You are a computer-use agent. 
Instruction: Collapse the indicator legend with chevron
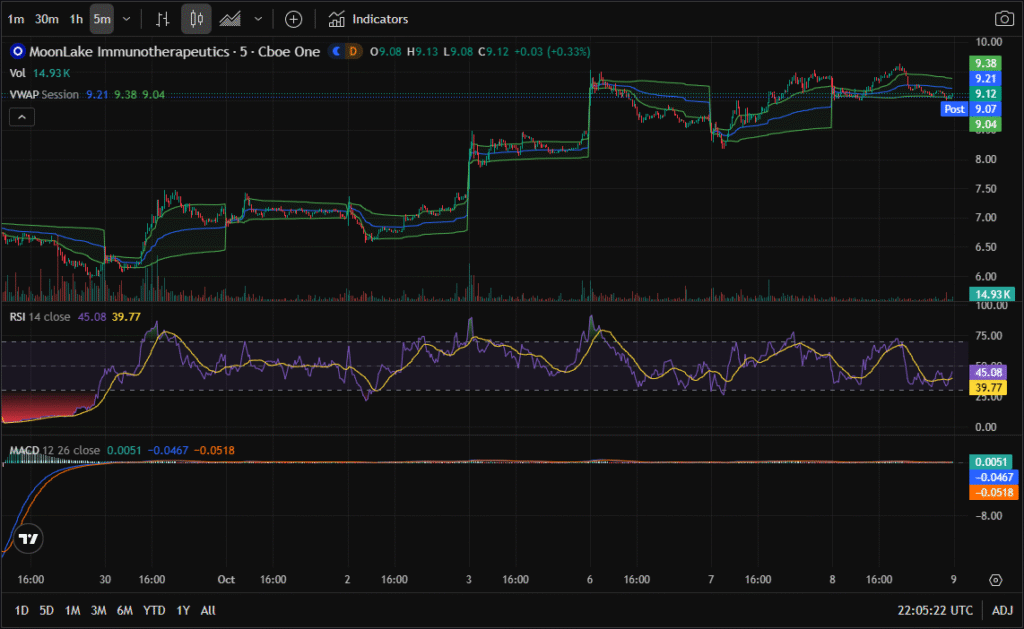pos(22,117)
